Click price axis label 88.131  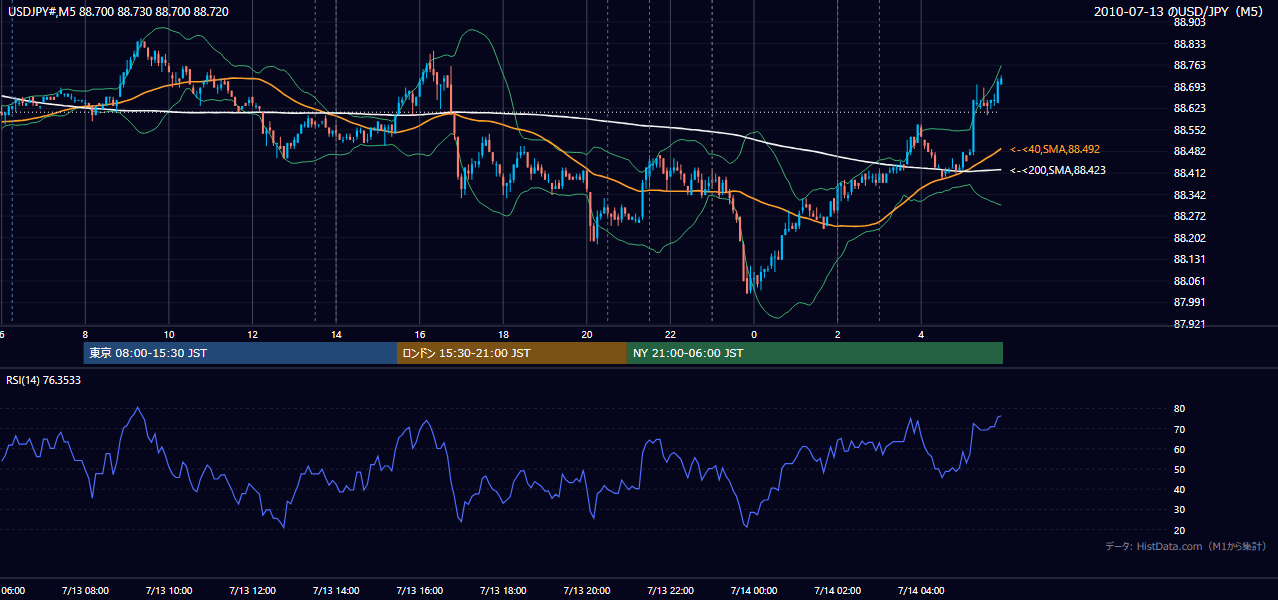tap(1189, 259)
